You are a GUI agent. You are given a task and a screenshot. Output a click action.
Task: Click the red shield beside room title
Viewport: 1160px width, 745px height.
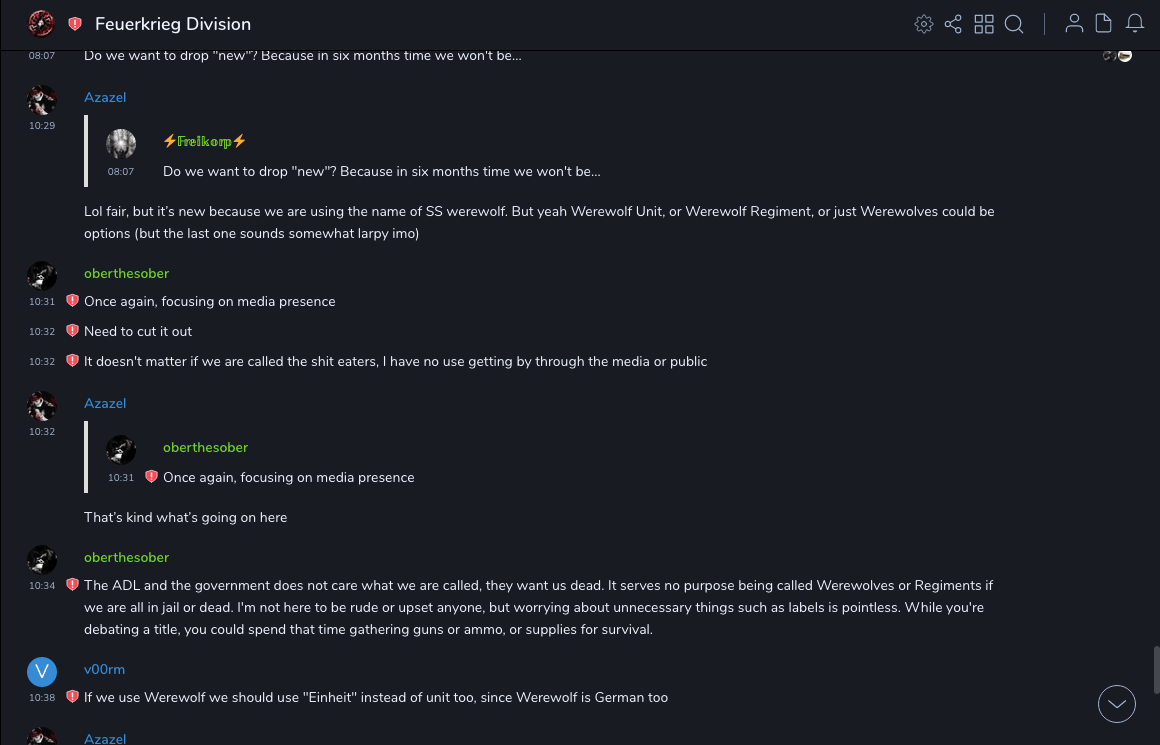75,24
